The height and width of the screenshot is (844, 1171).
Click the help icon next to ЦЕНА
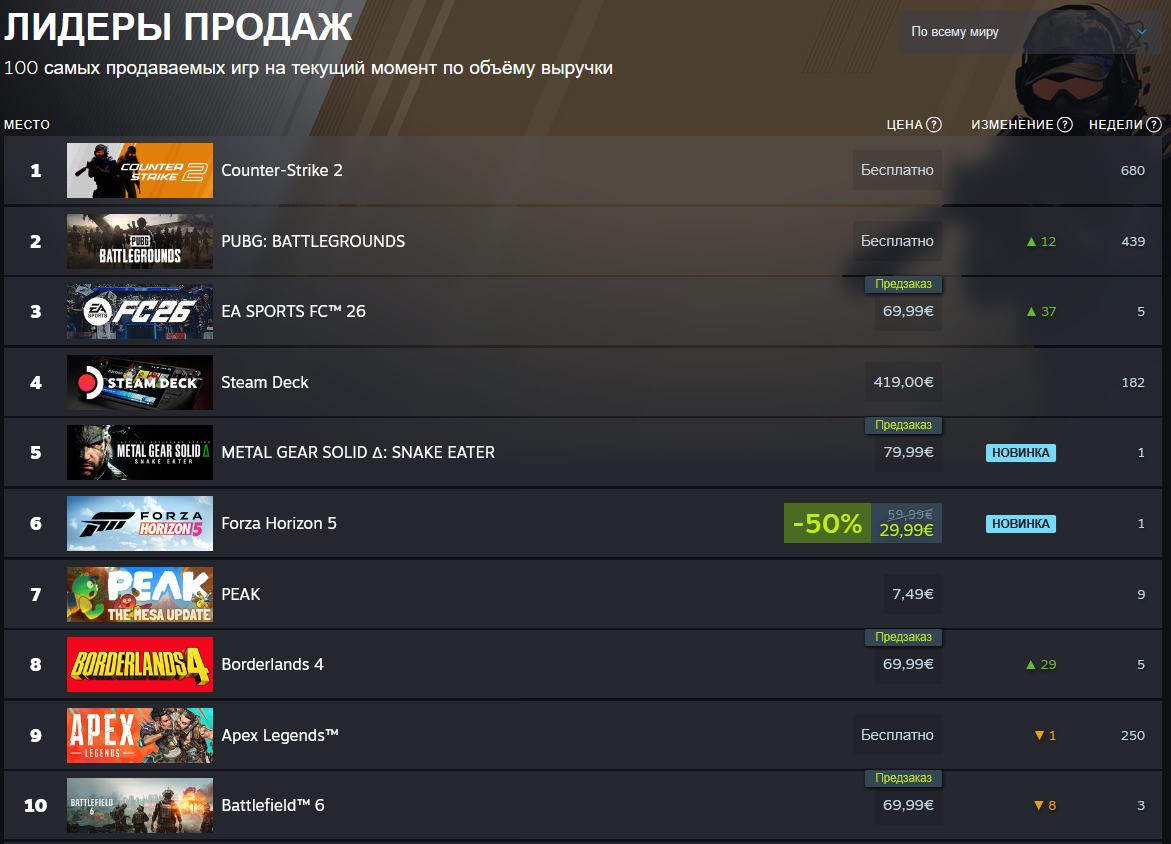coord(934,125)
